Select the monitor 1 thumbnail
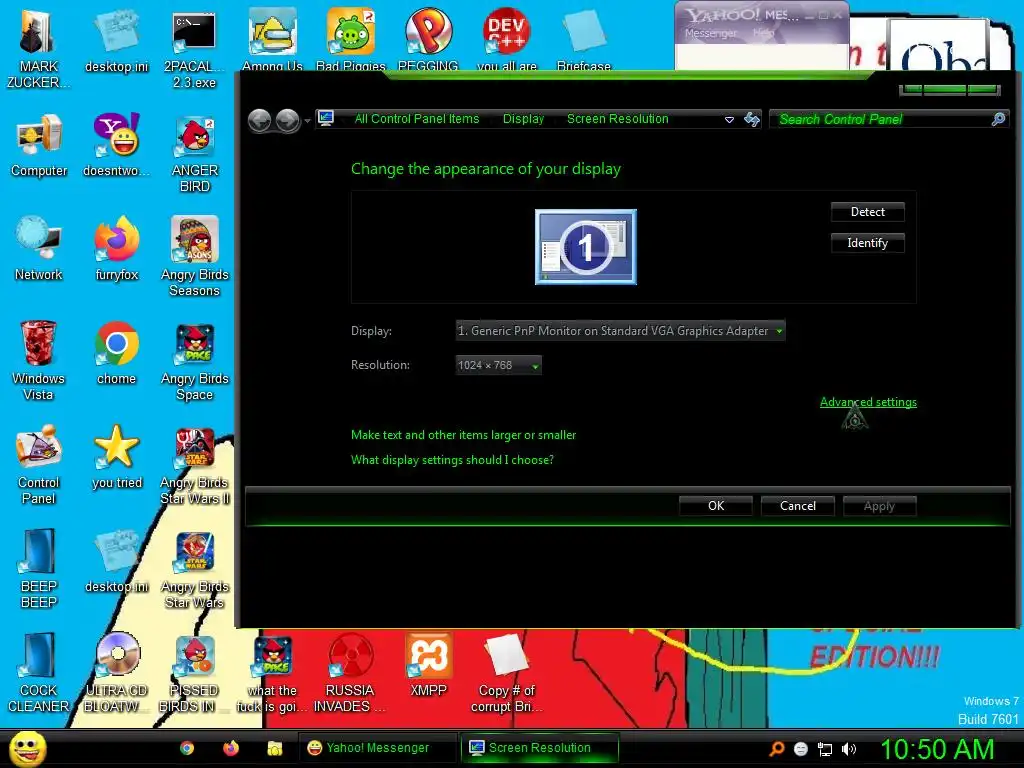The image size is (1024, 768). tap(586, 247)
